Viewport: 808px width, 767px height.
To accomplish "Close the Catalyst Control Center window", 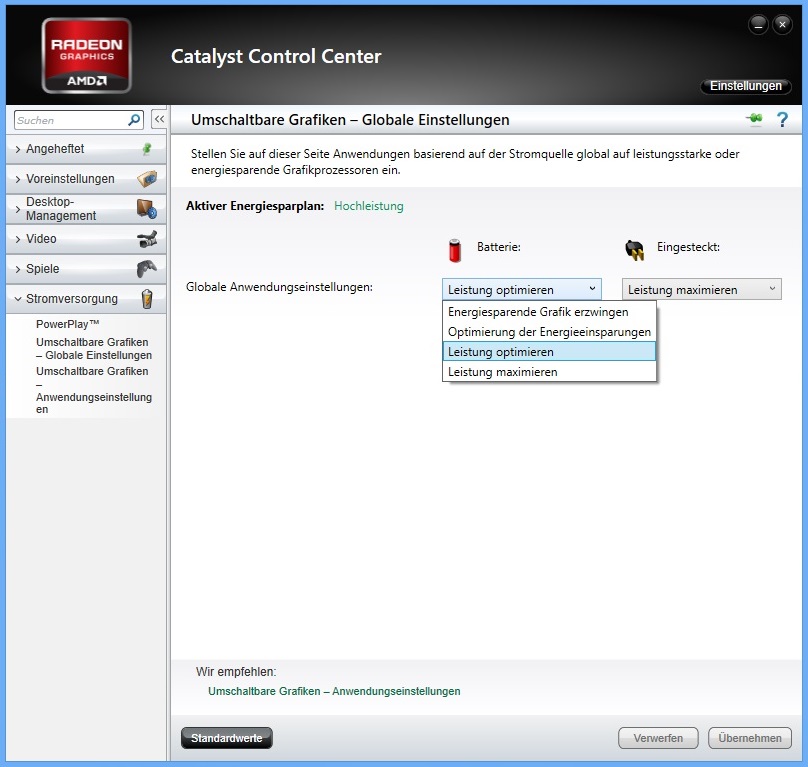I will [x=782, y=24].
